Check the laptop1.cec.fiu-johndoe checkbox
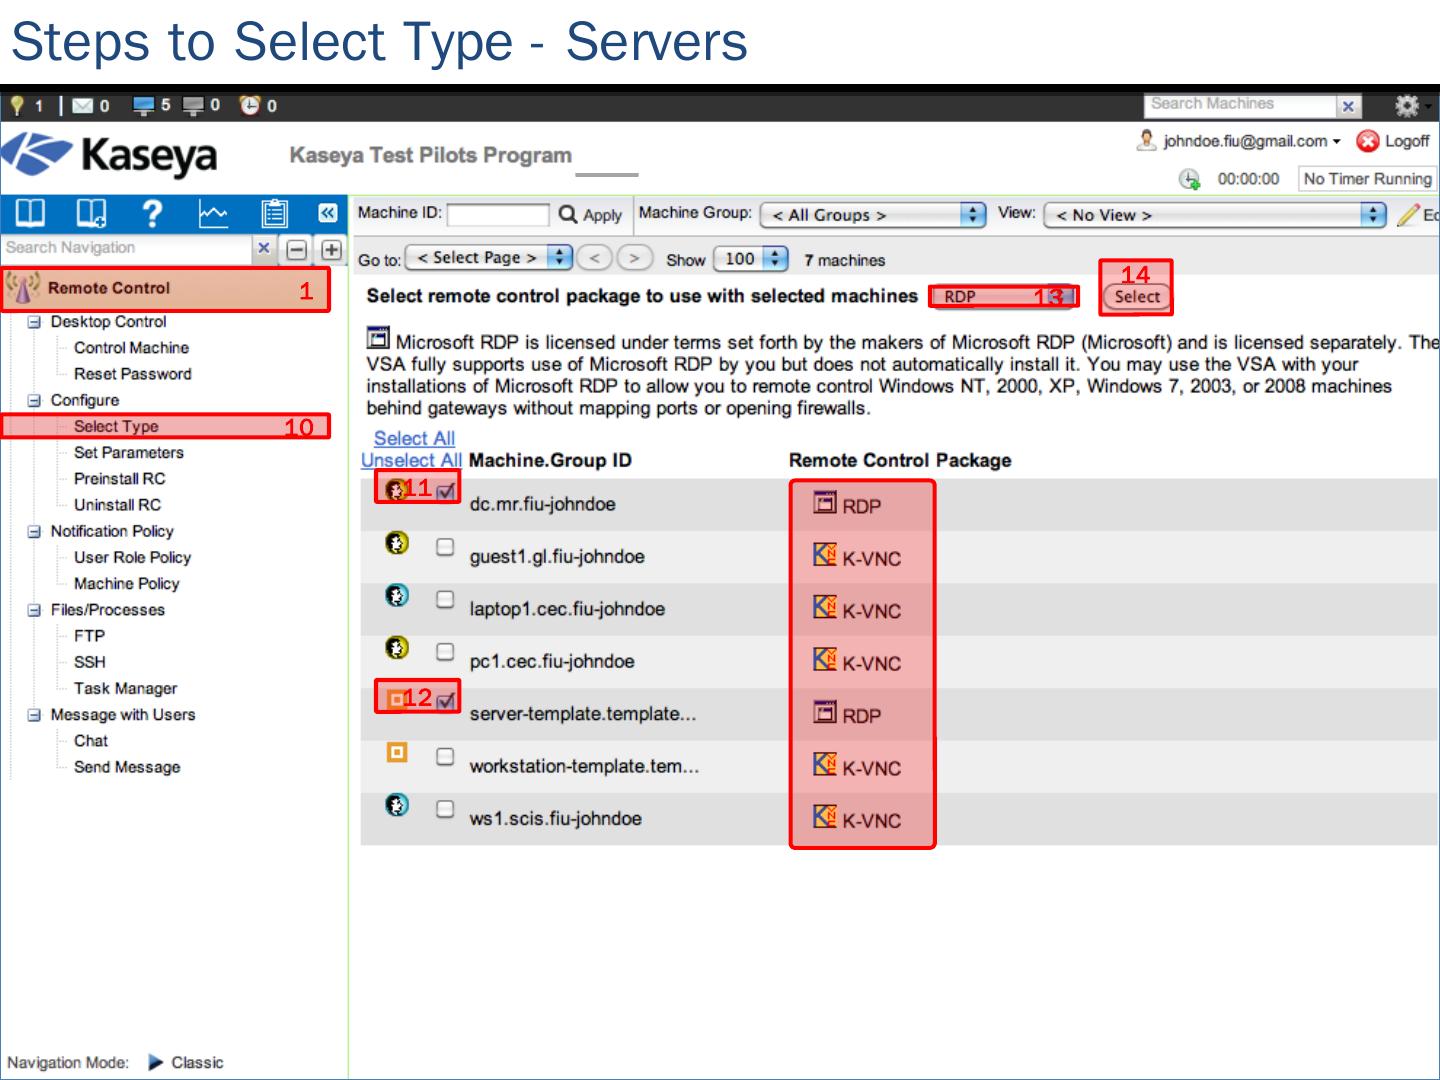The width and height of the screenshot is (1440, 1080). point(445,599)
